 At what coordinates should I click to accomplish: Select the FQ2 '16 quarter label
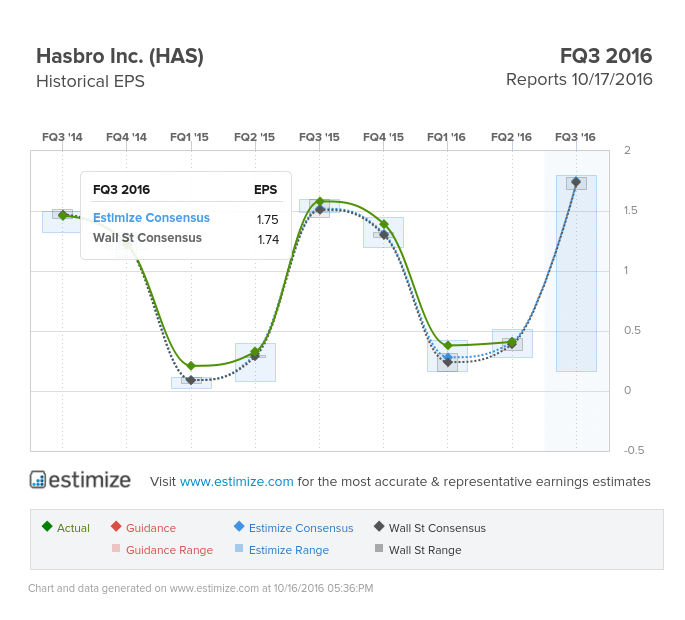[x=511, y=137]
